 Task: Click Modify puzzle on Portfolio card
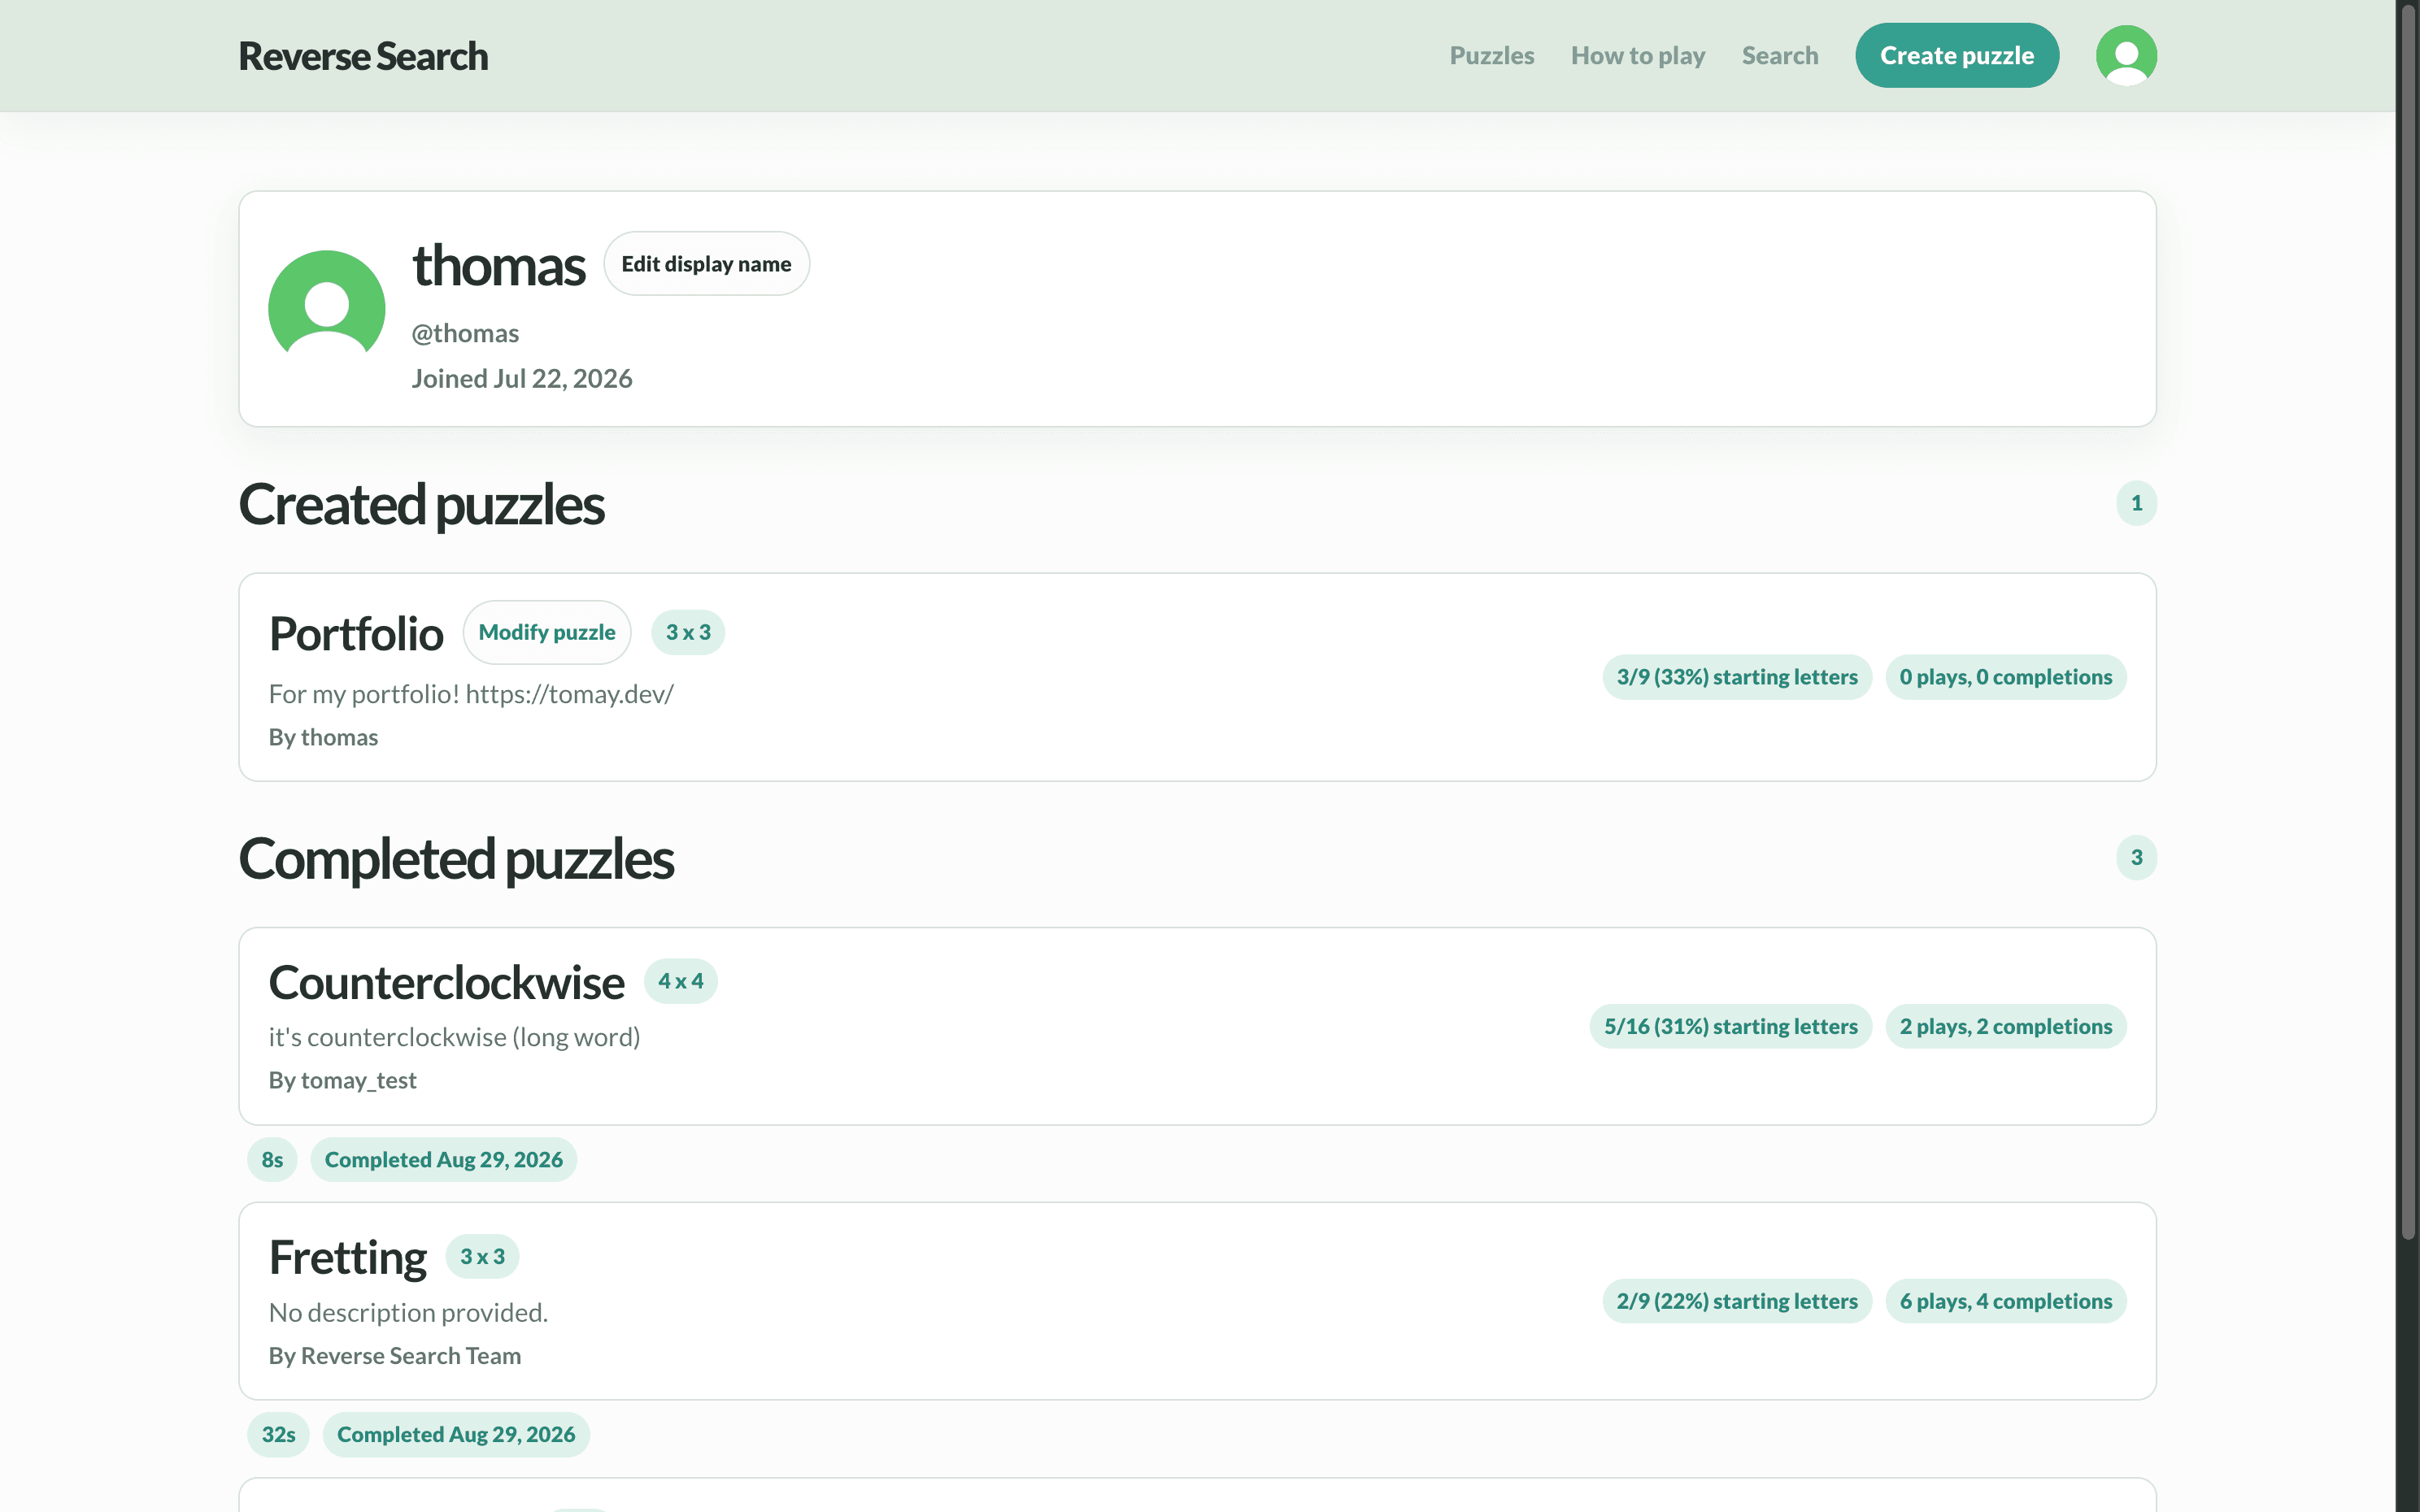[x=546, y=632]
